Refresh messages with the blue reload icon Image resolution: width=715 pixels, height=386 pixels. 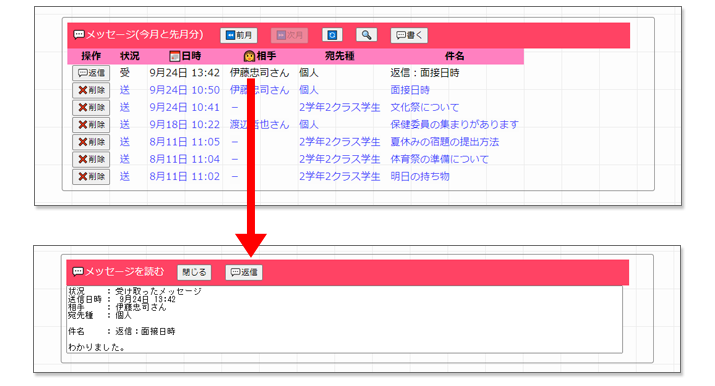click(x=332, y=35)
